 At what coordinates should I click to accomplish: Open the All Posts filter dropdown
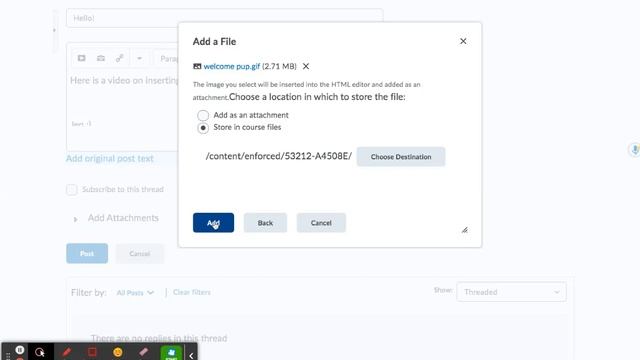point(135,293)
